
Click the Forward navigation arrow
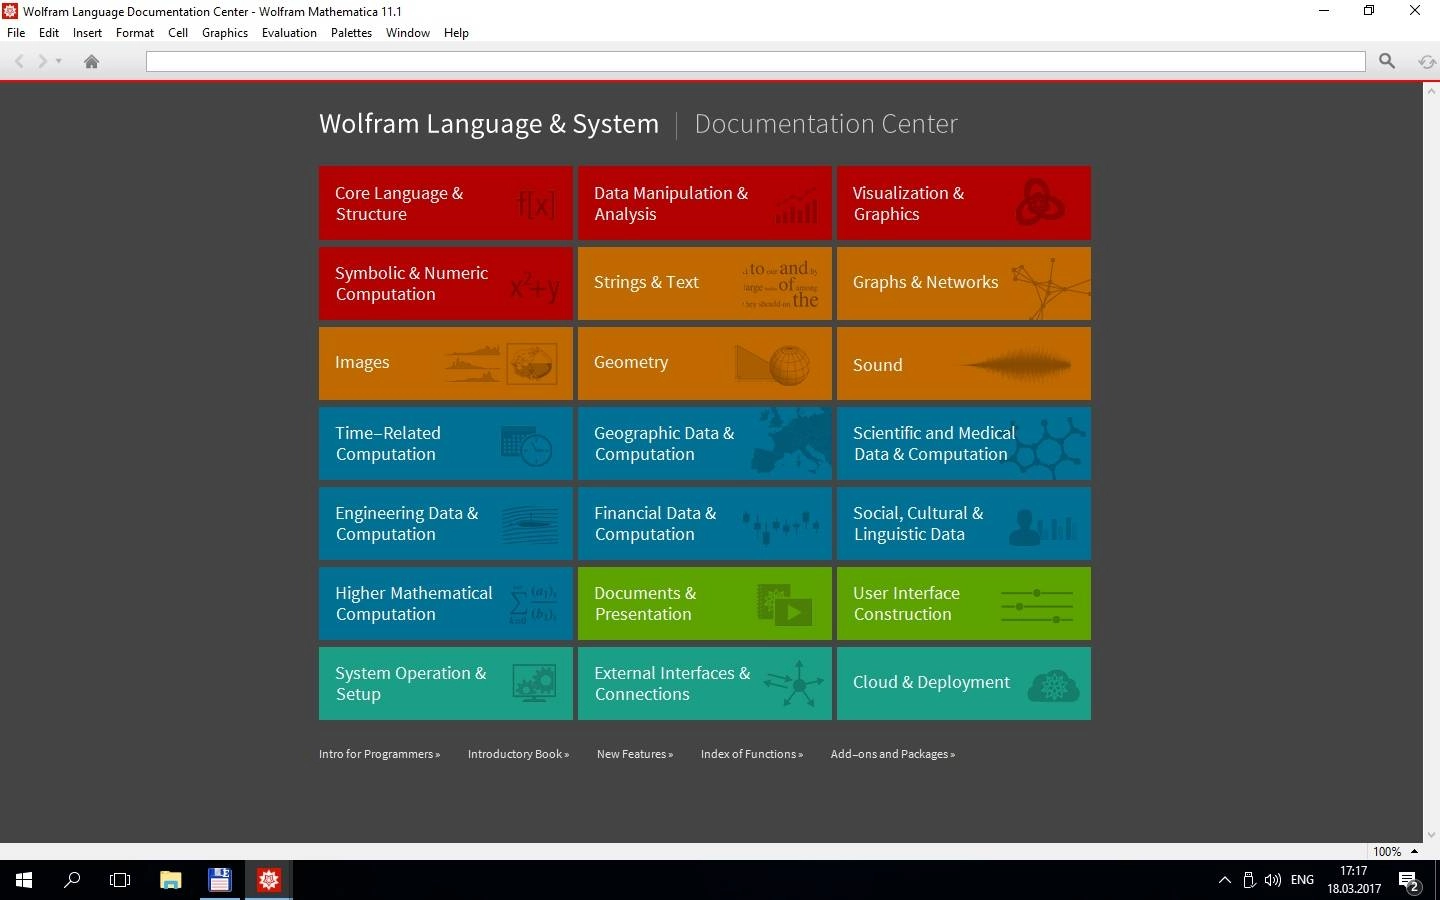42,62
